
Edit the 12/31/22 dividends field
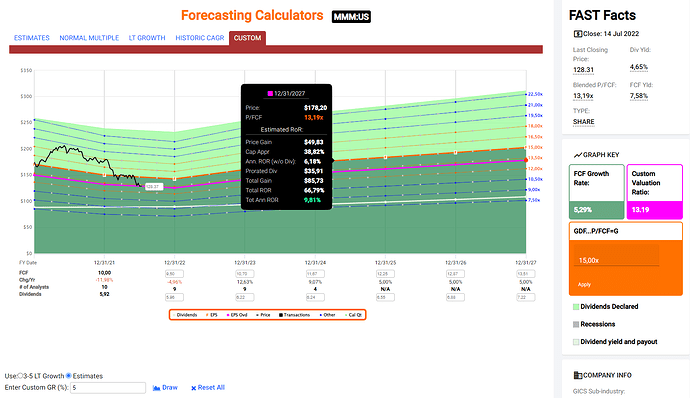pyautogui.click(x=175, y=298)
